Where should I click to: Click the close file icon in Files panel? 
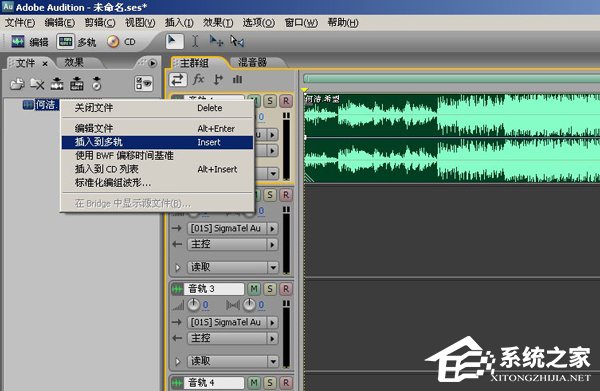coord(37,84)
